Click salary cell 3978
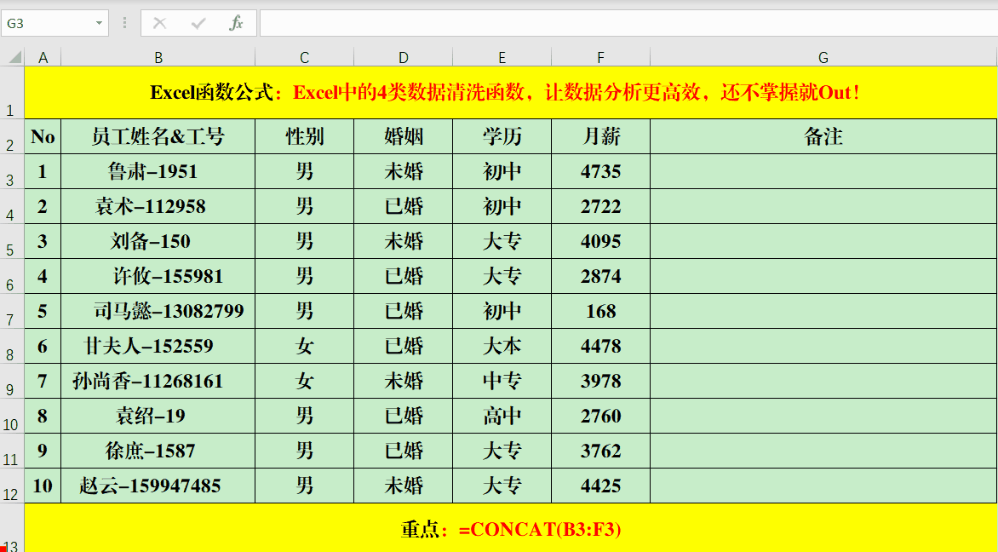Image resolution: width=998 pixels, height=552 pixels. click(x=601, y=381)
